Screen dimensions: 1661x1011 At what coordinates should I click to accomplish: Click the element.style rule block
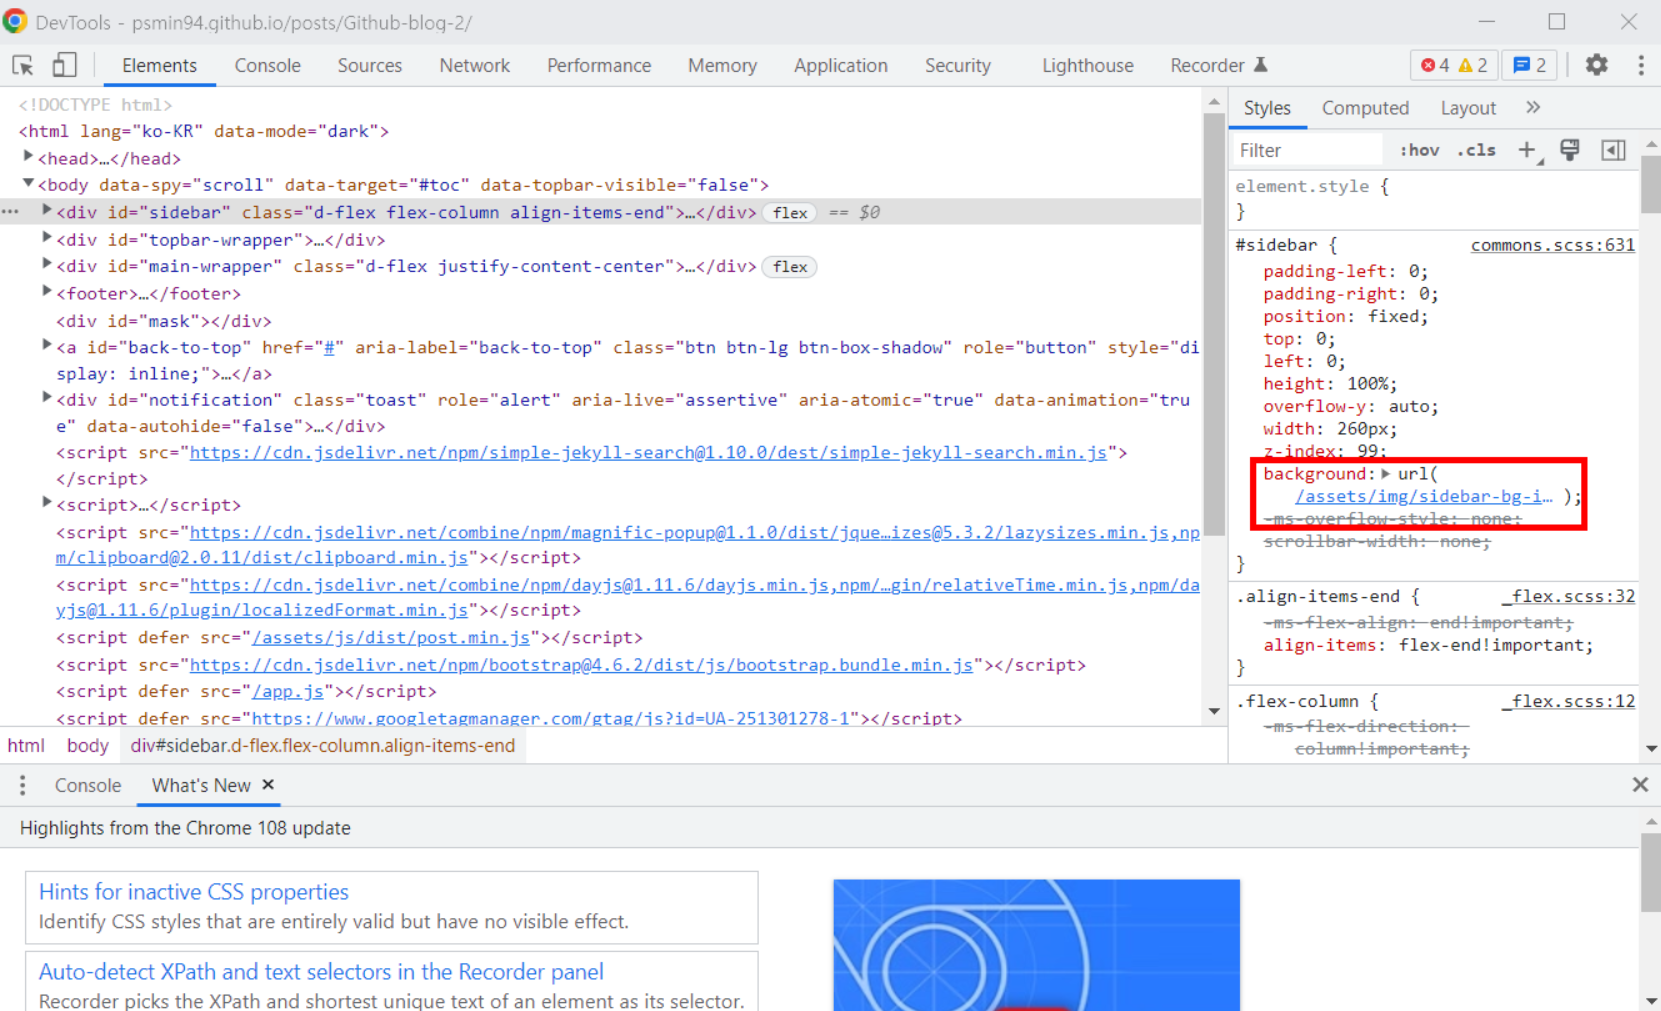click(1434, 198)
